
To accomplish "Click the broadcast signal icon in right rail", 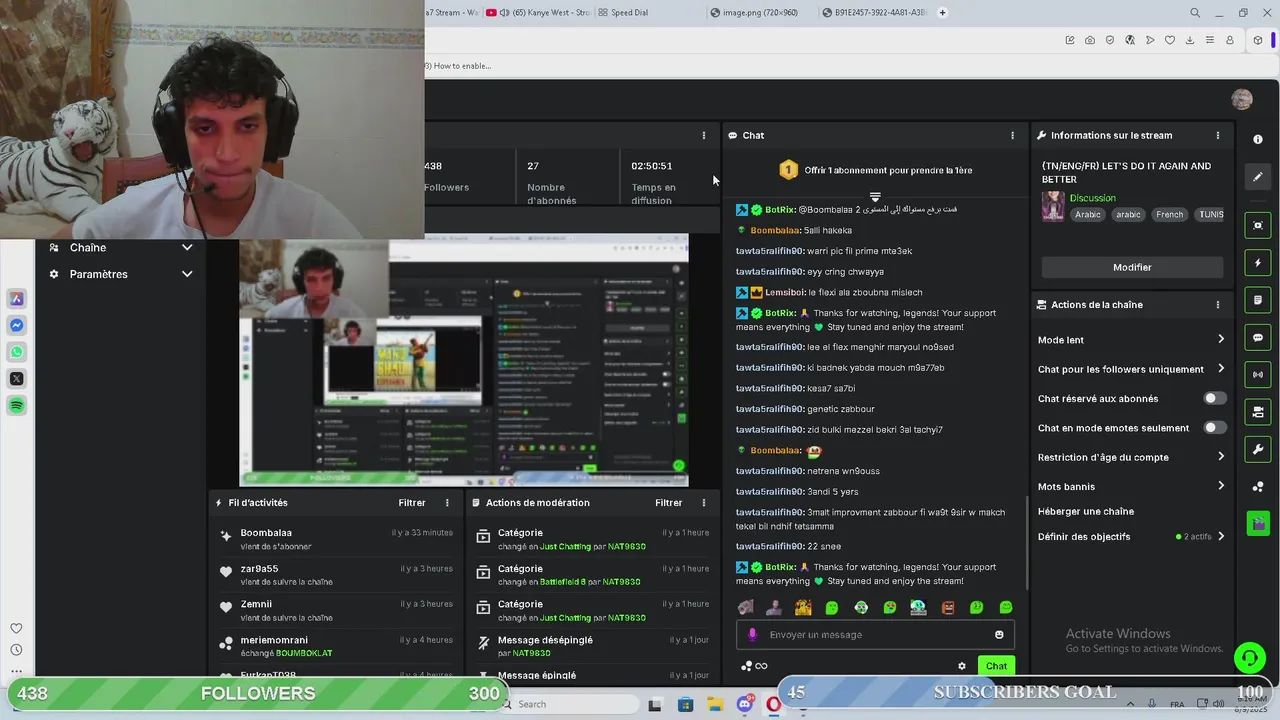I will click(1258, 375).
